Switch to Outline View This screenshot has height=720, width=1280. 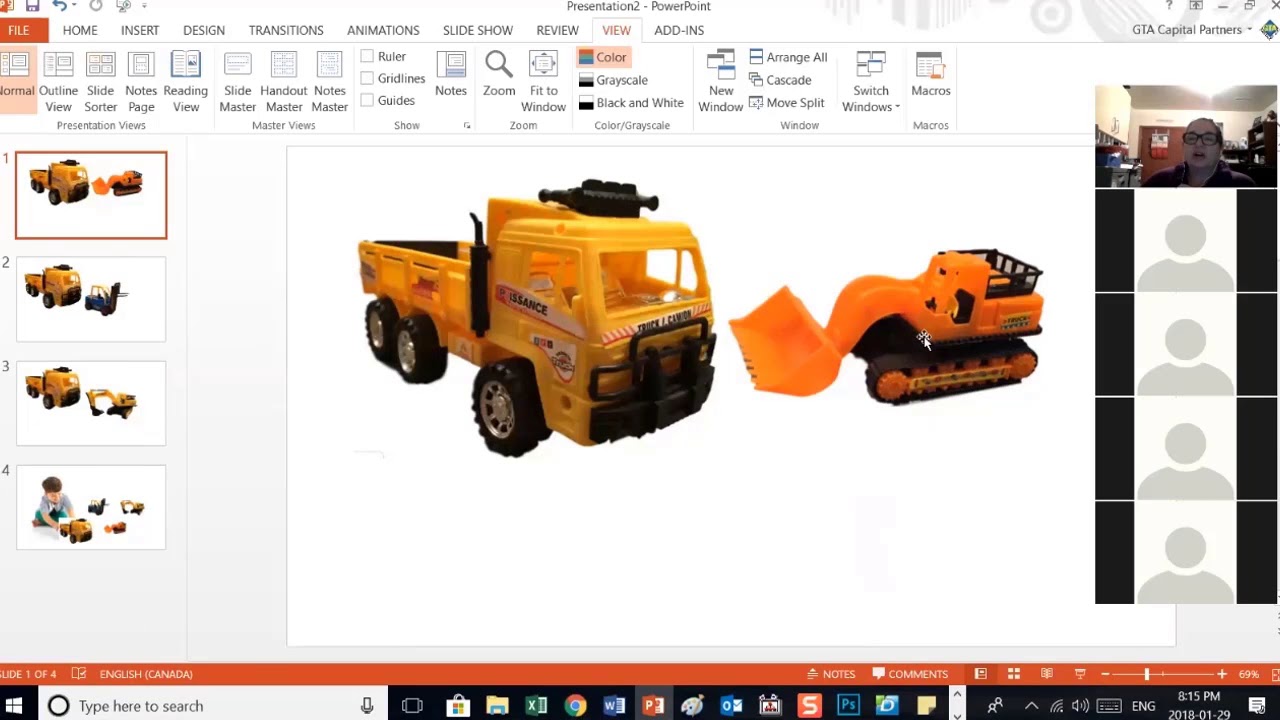pos(58,81)
